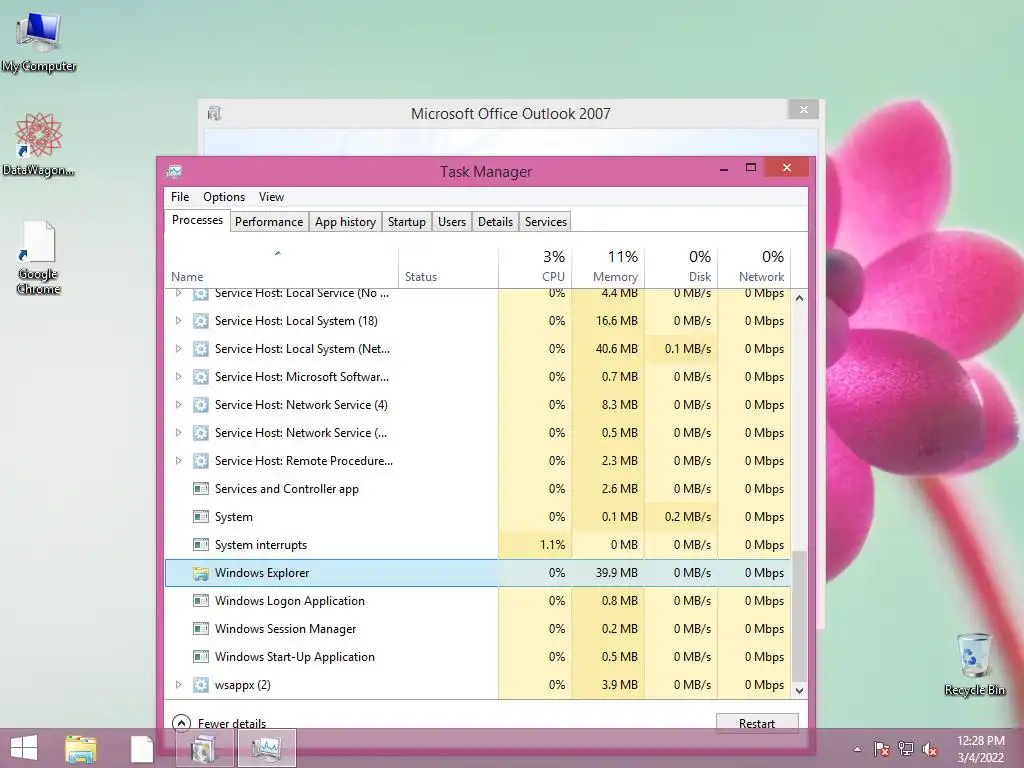
Task: Switch to the Services tab
Action: 546,221
